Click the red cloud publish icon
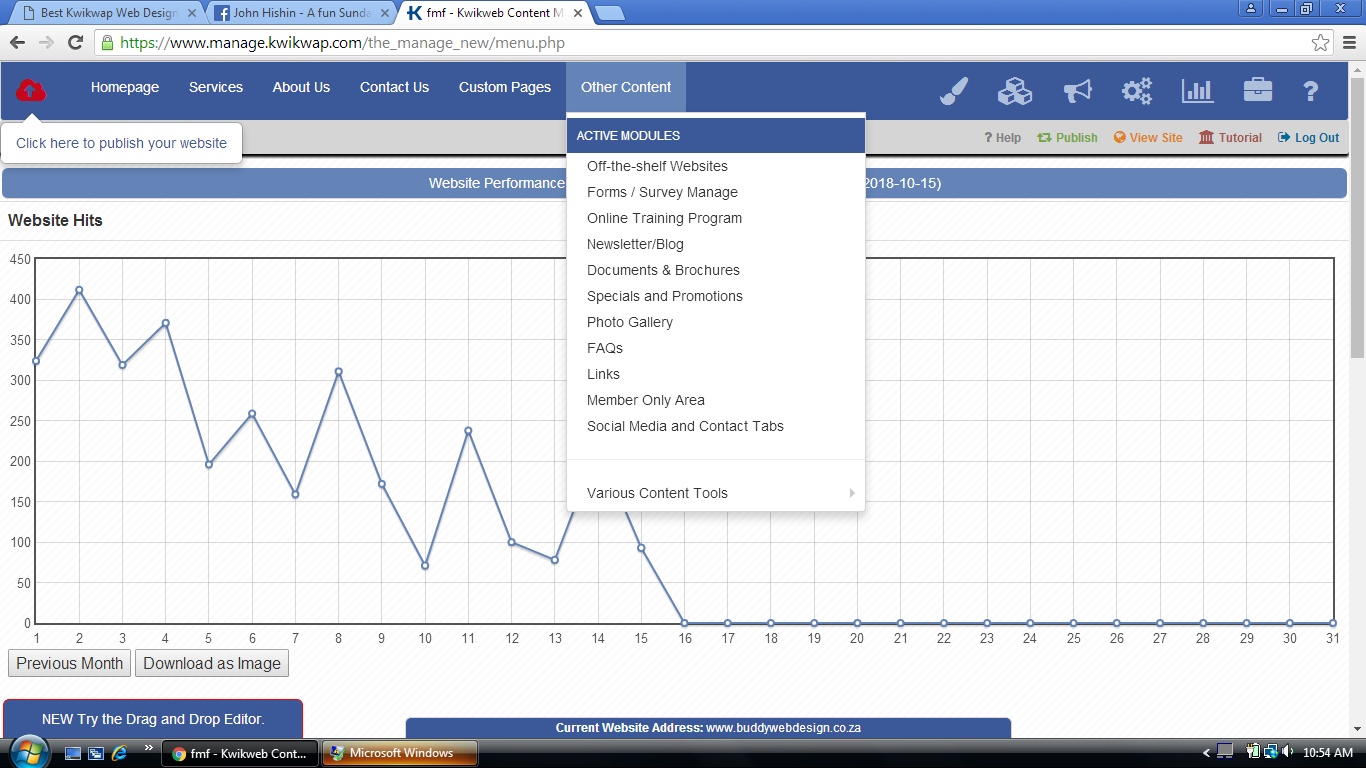The width and height of the screenshot is (1366, 768). [30, 90]
